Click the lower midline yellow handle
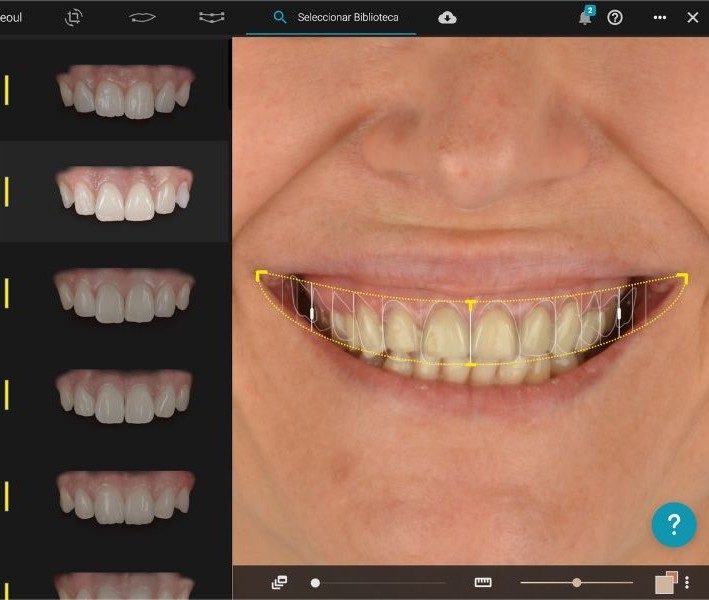Screen dimensions: 709x600 470,364
